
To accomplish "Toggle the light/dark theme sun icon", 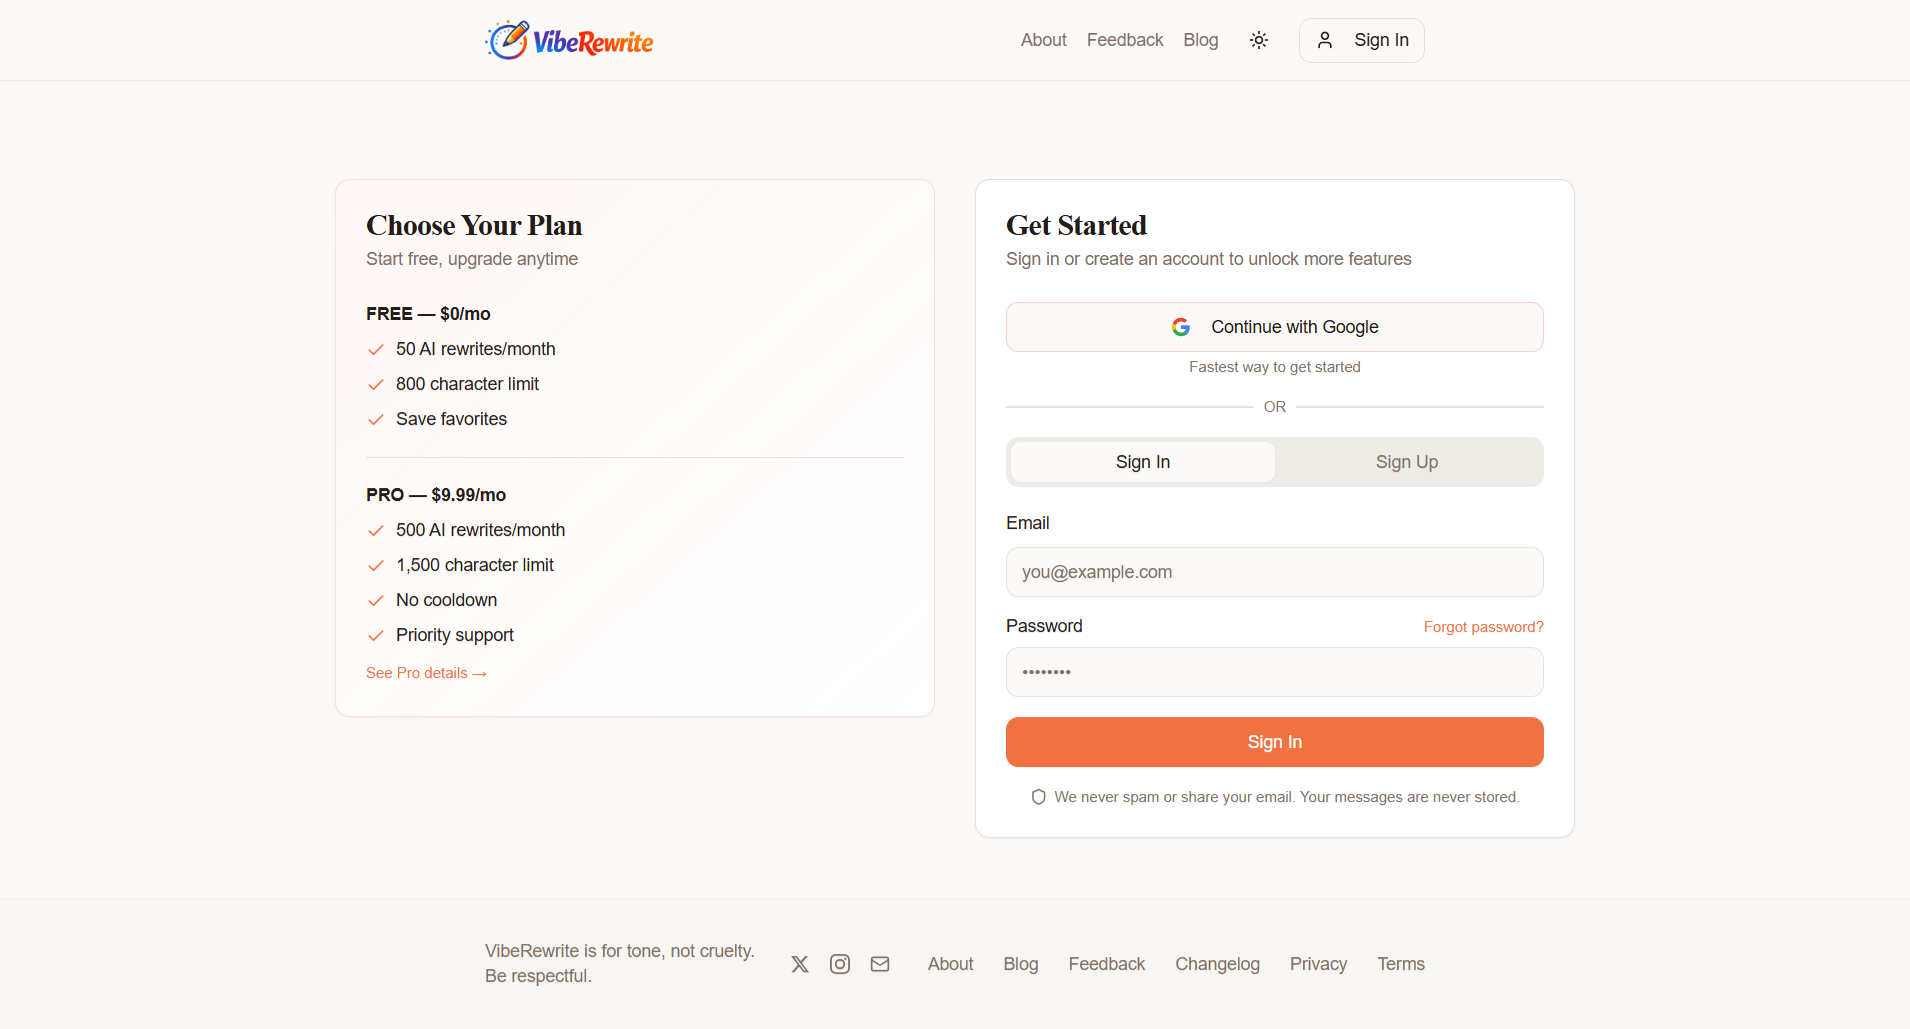I will 1259,40.
